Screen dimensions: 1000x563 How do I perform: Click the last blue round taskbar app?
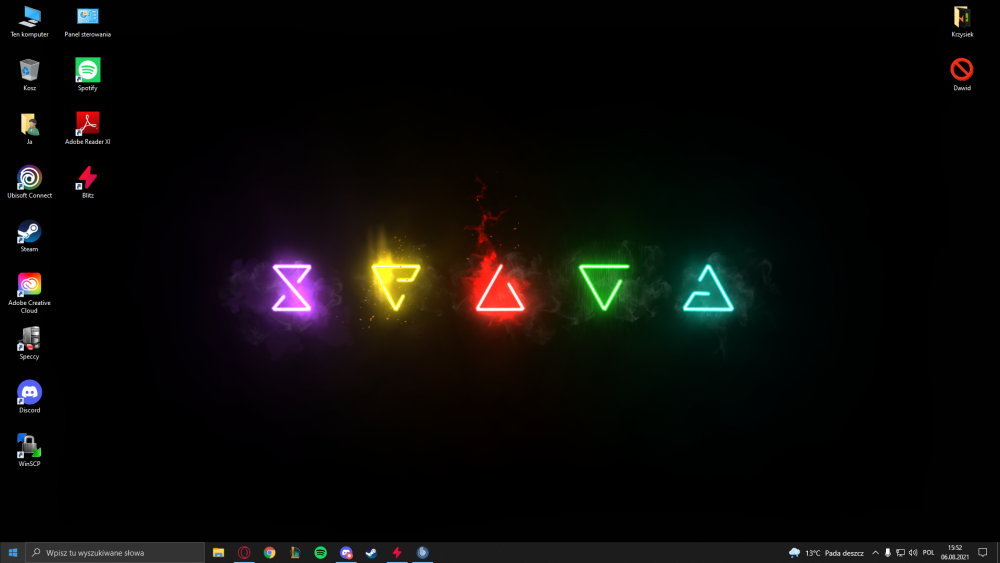[x=422, y=553]
